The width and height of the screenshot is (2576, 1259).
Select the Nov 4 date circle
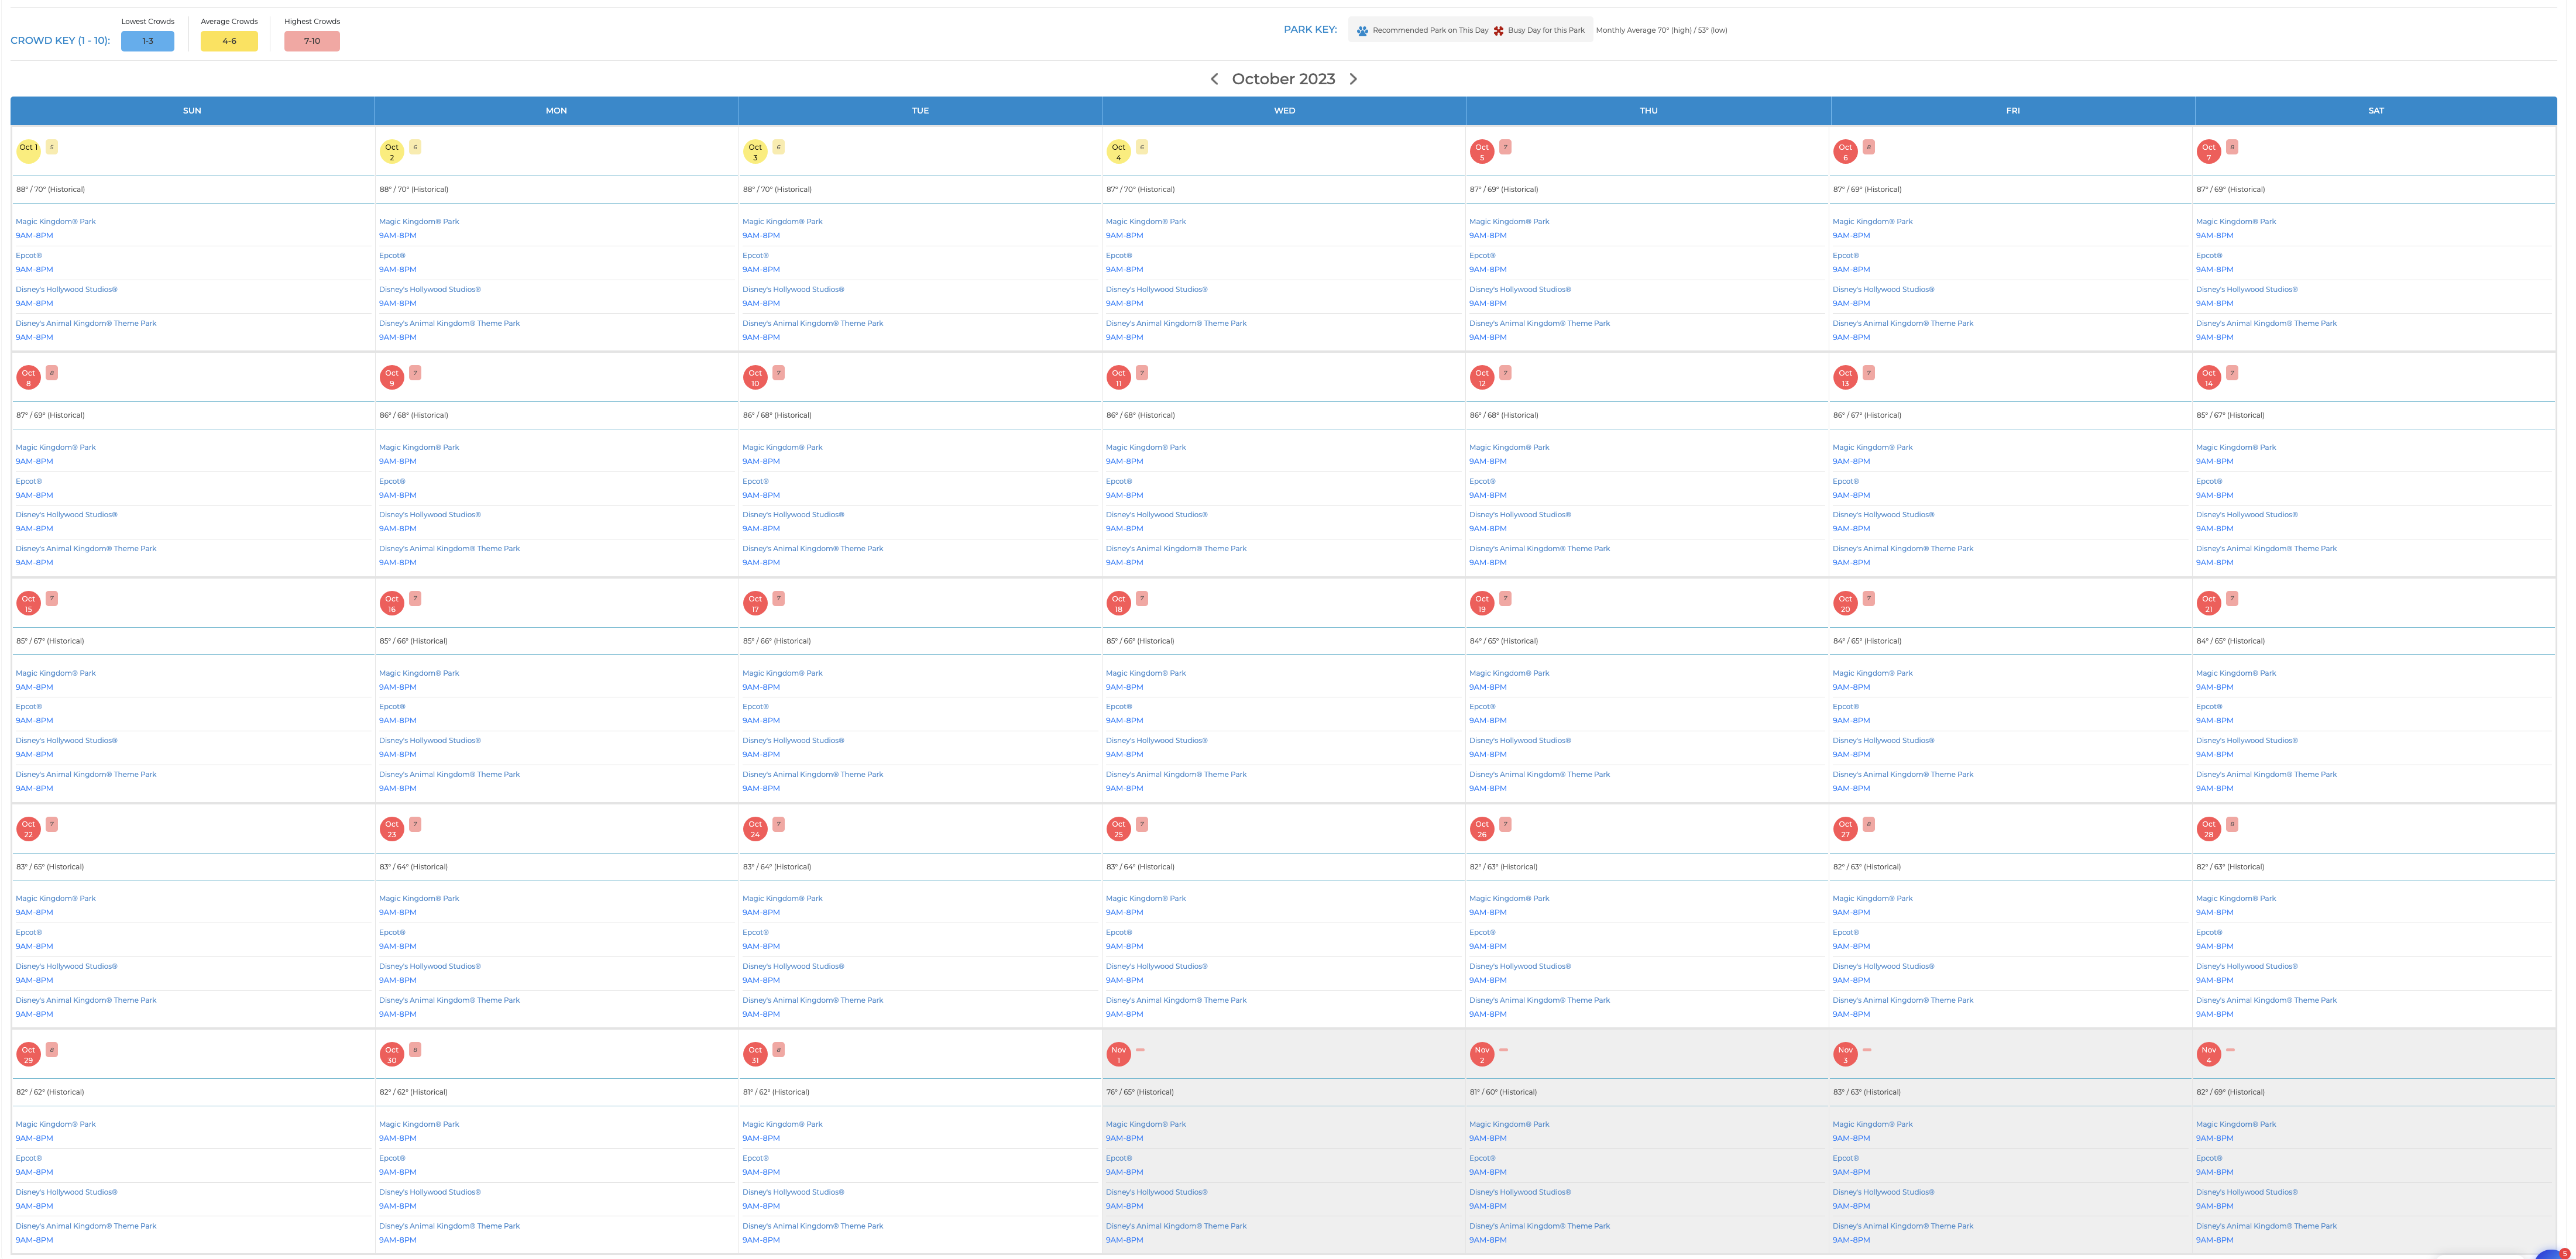[x=2209, y=1054]
